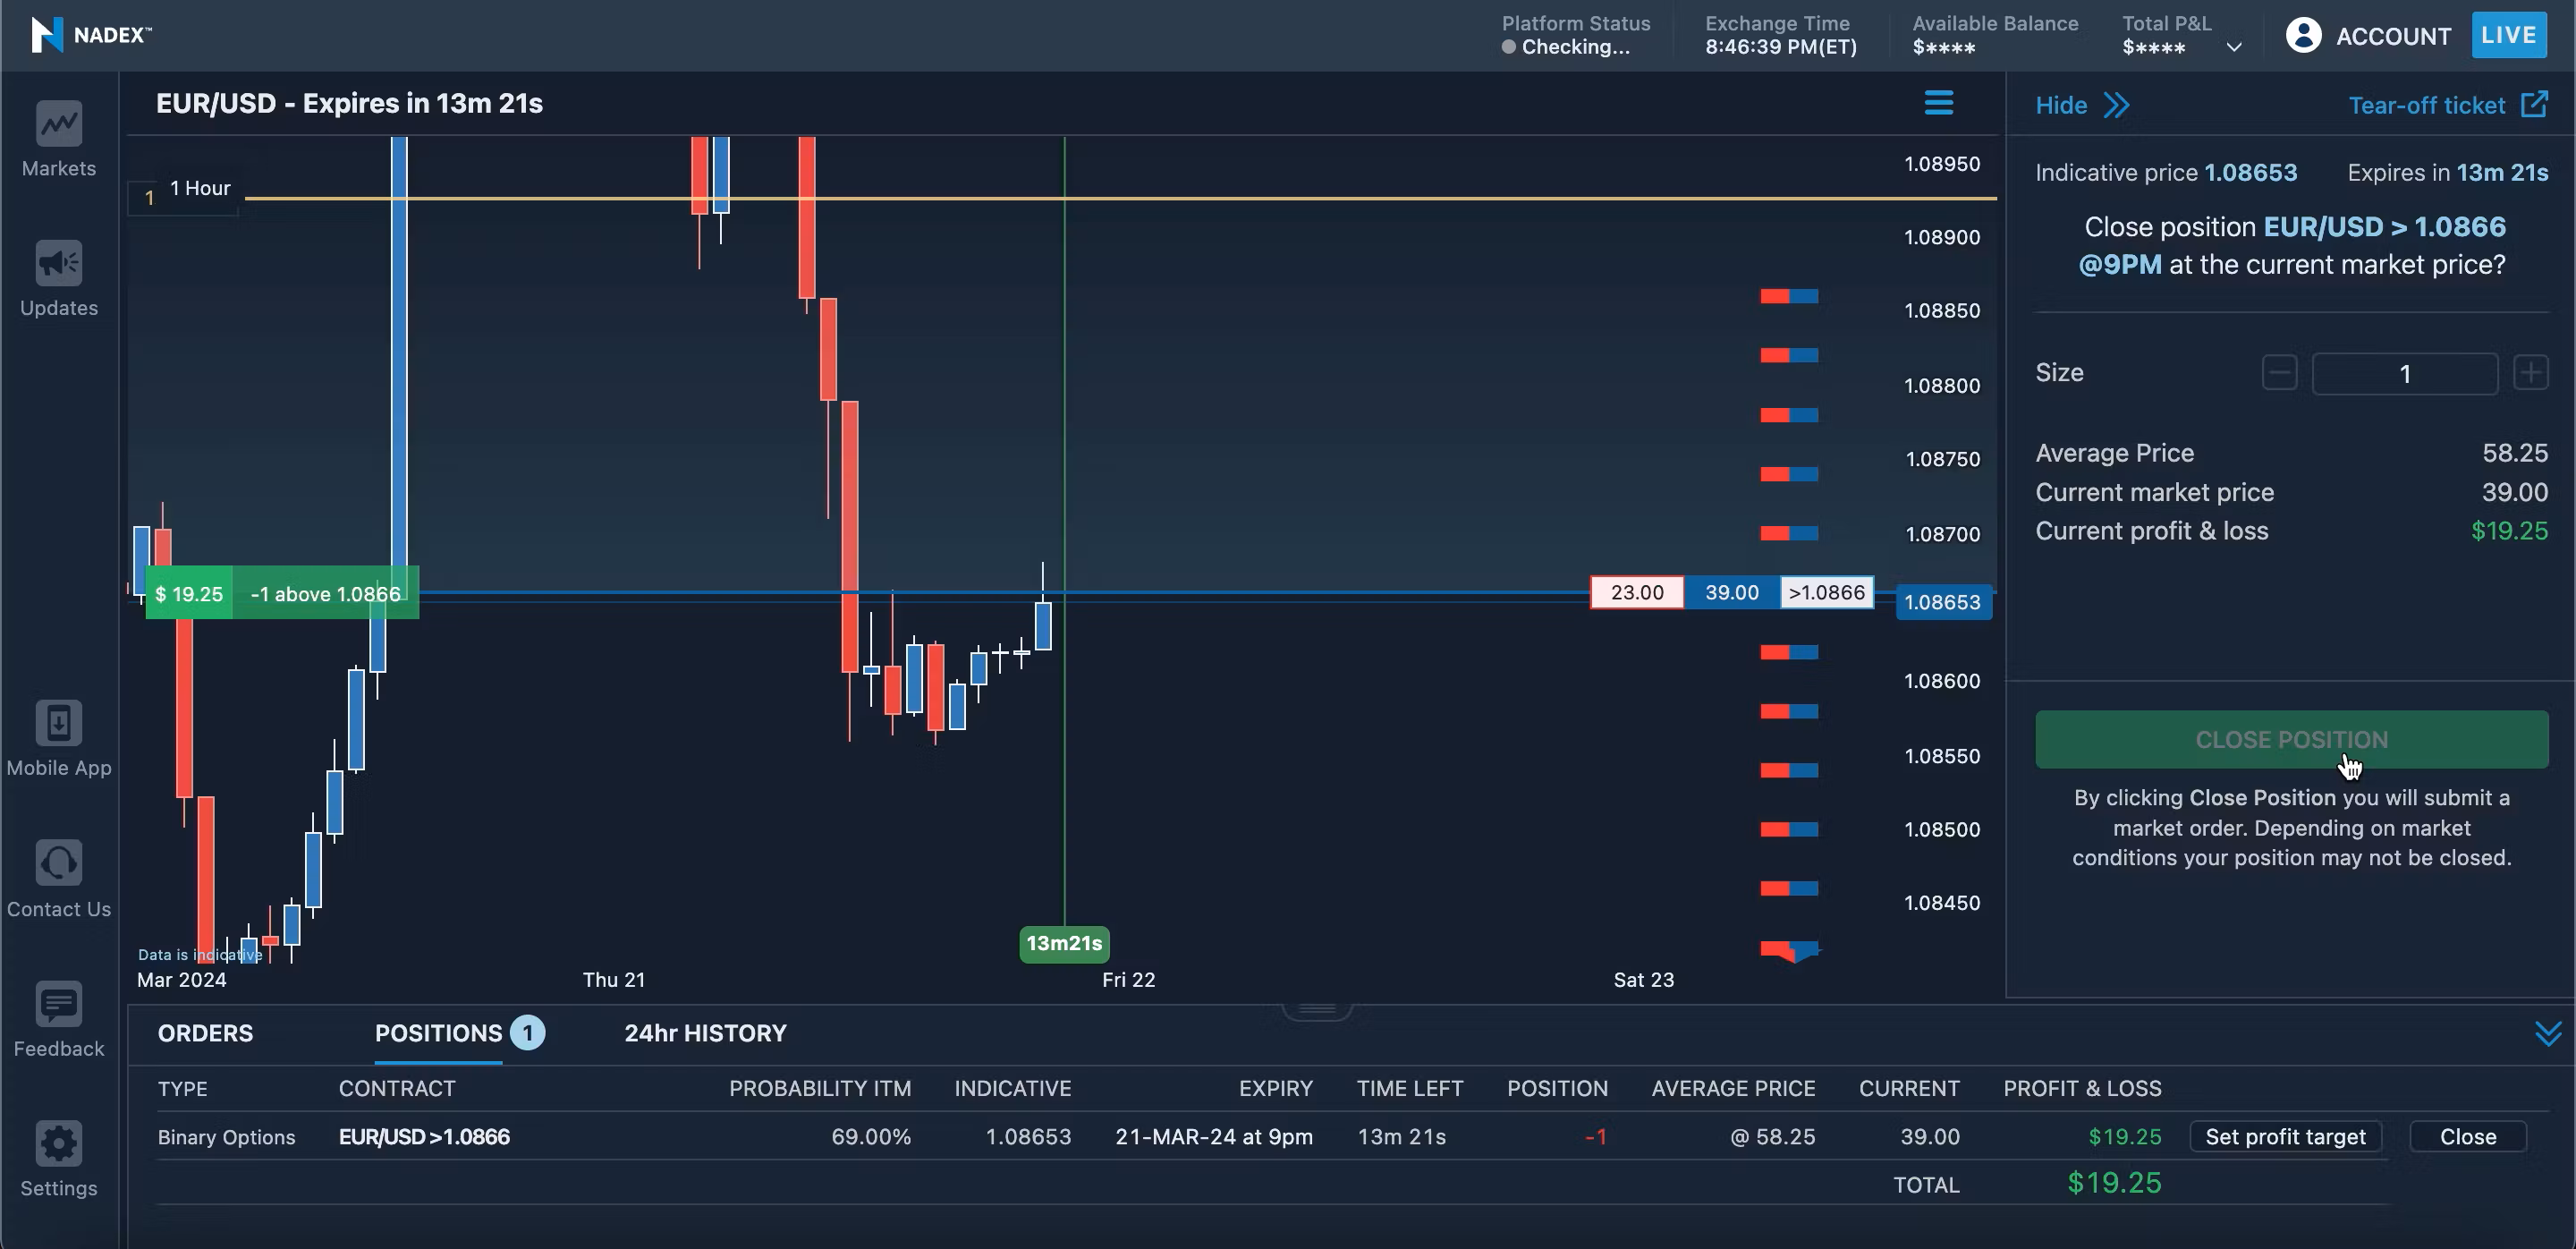Open the Feedback chat icon
The image size is (2576, 1249).
point(59,1004)
